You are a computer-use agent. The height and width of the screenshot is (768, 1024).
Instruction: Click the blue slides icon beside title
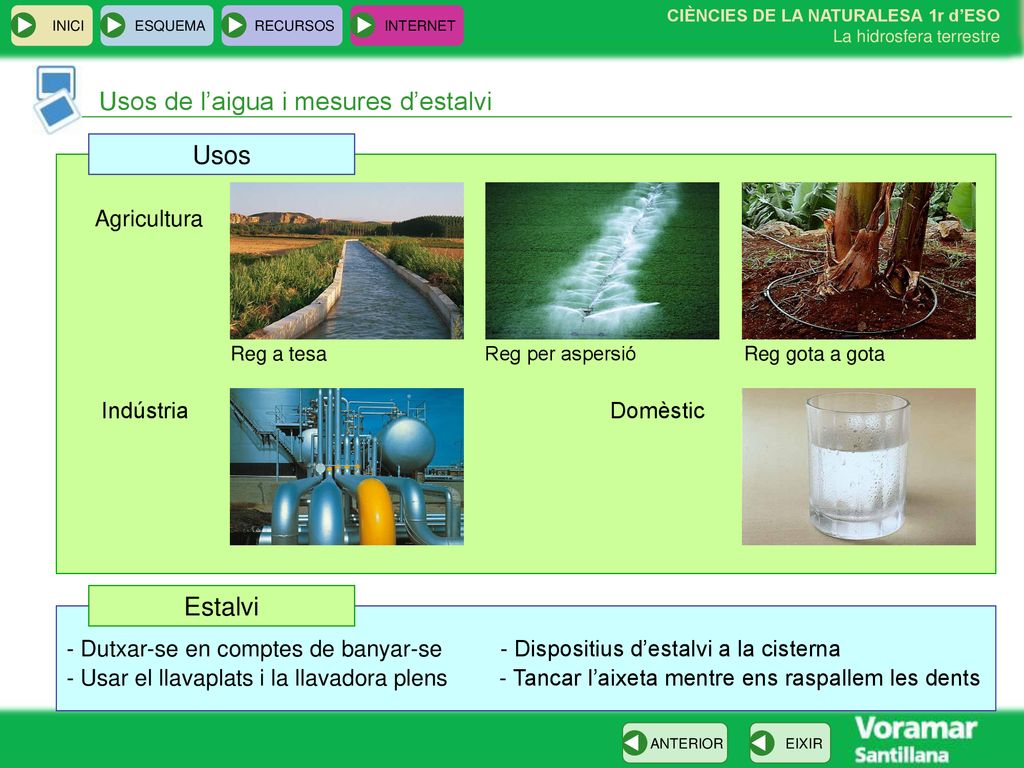57,99
